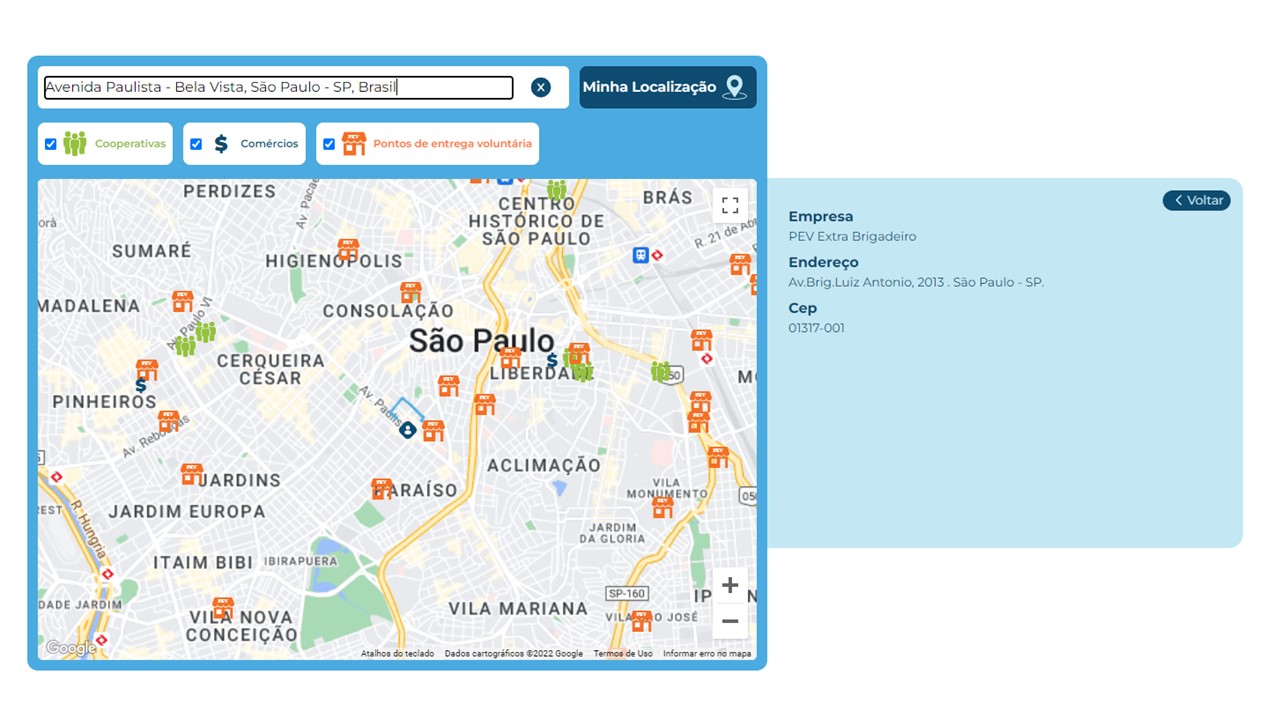The image size is (1280, 720).
Task: Click the PEV marker in Vila Nova Conceição
Action: [x=223, y=607]
